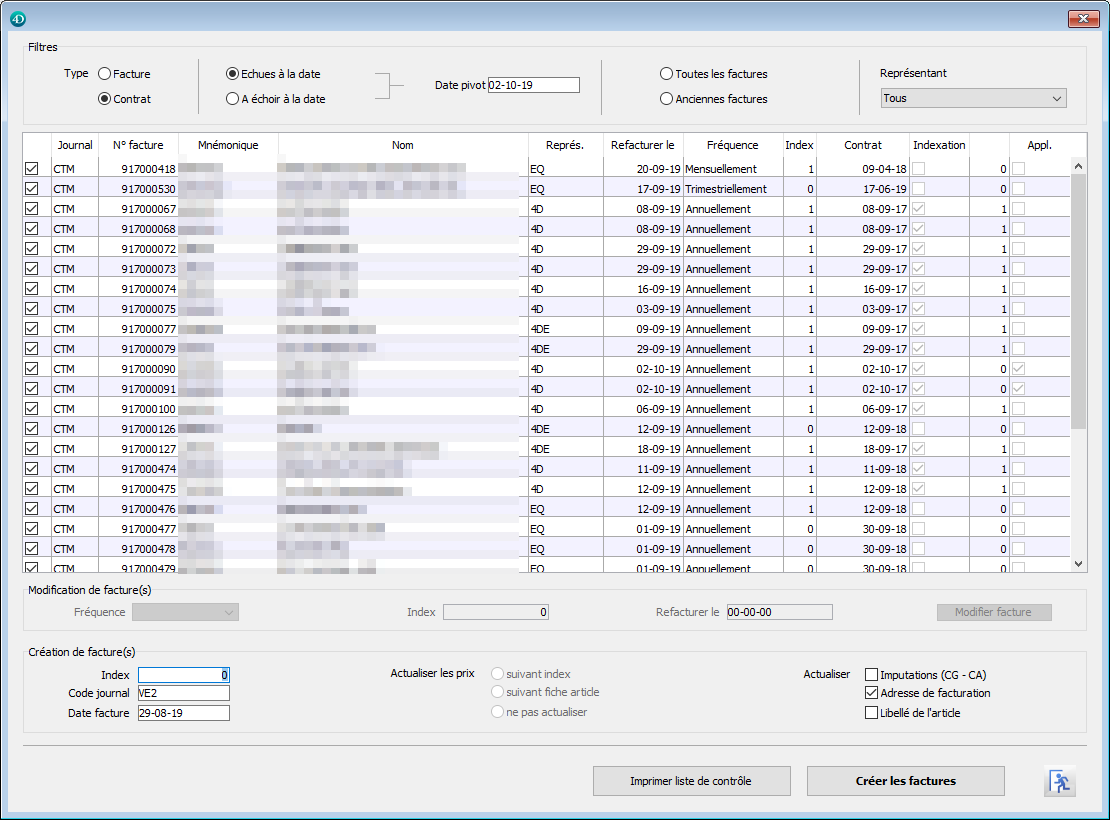The width and height of the screenshot is (1110, 820).
Task: Open the Représentant dropdown
Action: point(973,99)
